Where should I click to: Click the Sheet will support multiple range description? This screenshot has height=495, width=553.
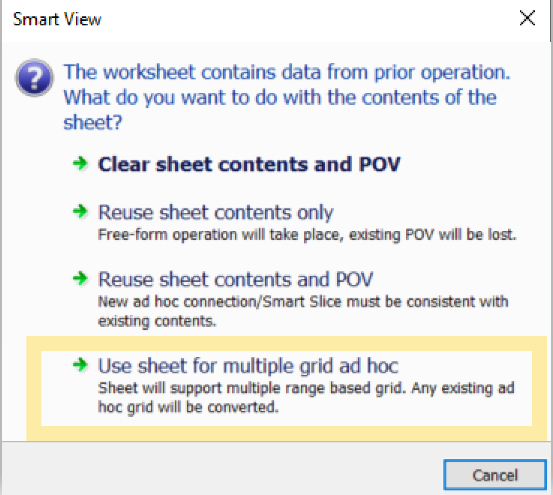tap(306, 397)
